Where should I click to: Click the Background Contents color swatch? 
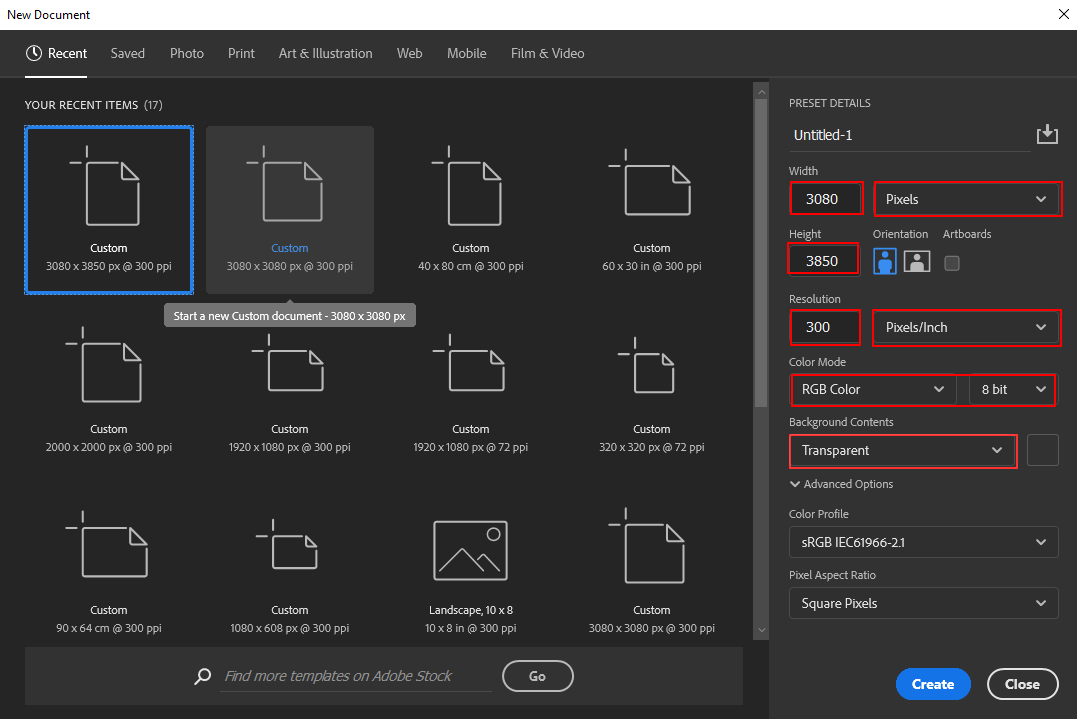click(1042, 450)
